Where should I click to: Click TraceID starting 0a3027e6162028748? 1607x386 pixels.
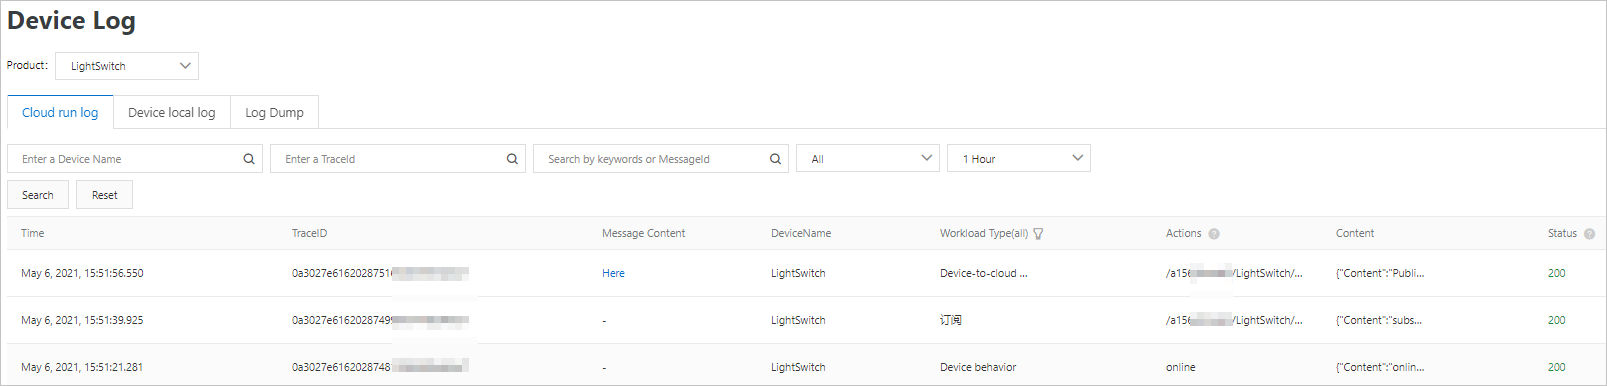coord(380,367)
